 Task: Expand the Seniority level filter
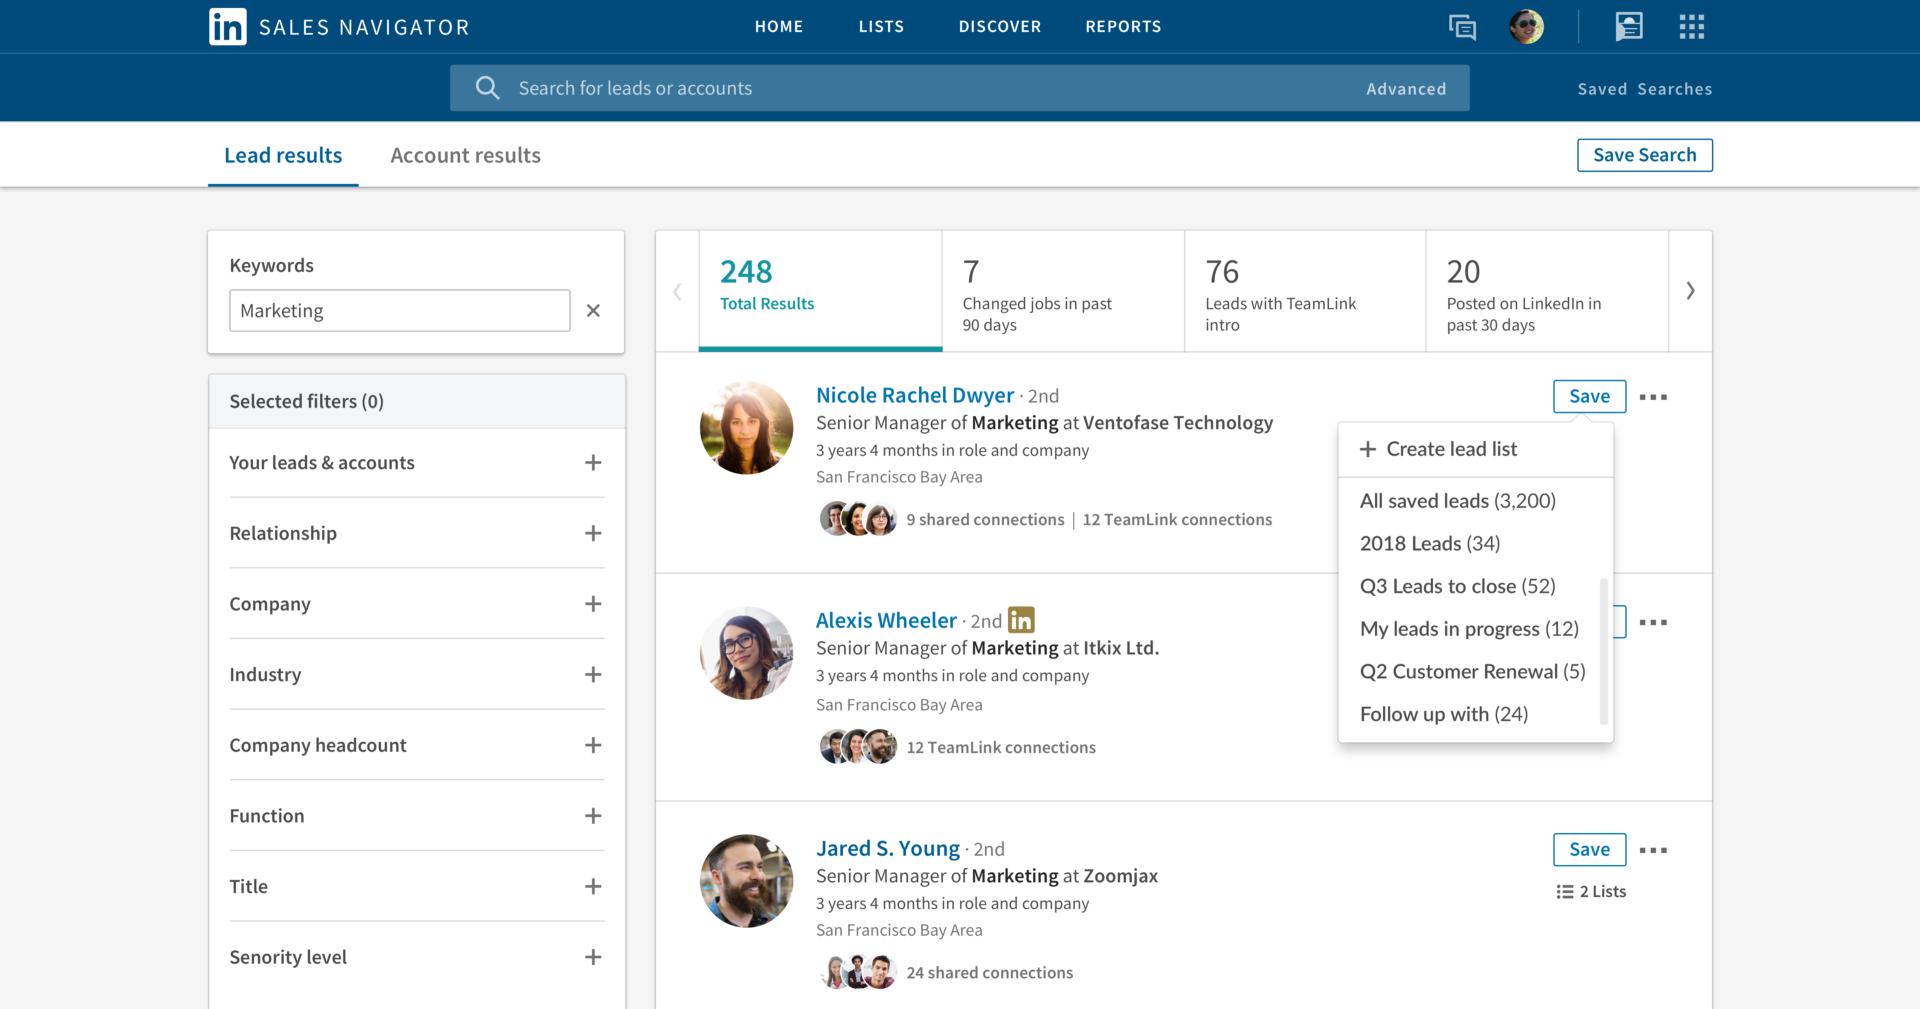[x=594, y=957]
